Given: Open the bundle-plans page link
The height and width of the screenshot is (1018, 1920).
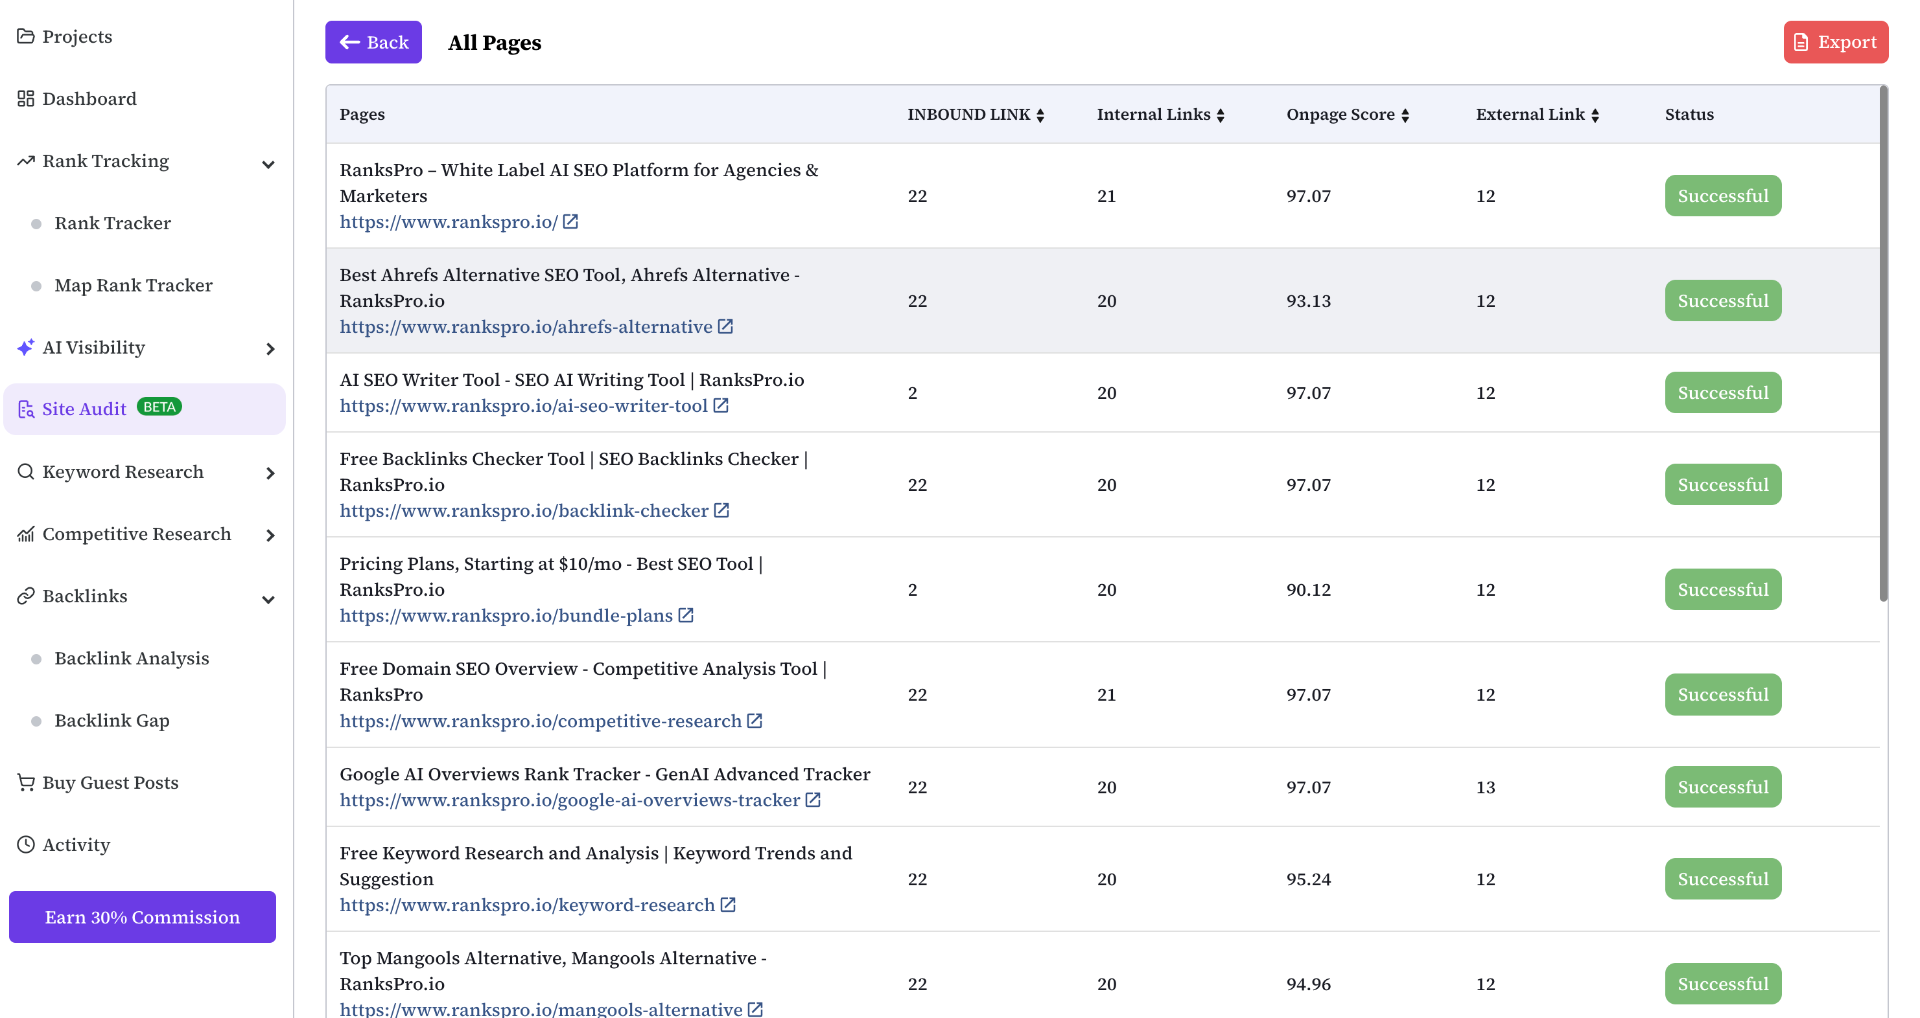Looking at the screenshot, I should [506, 616].
